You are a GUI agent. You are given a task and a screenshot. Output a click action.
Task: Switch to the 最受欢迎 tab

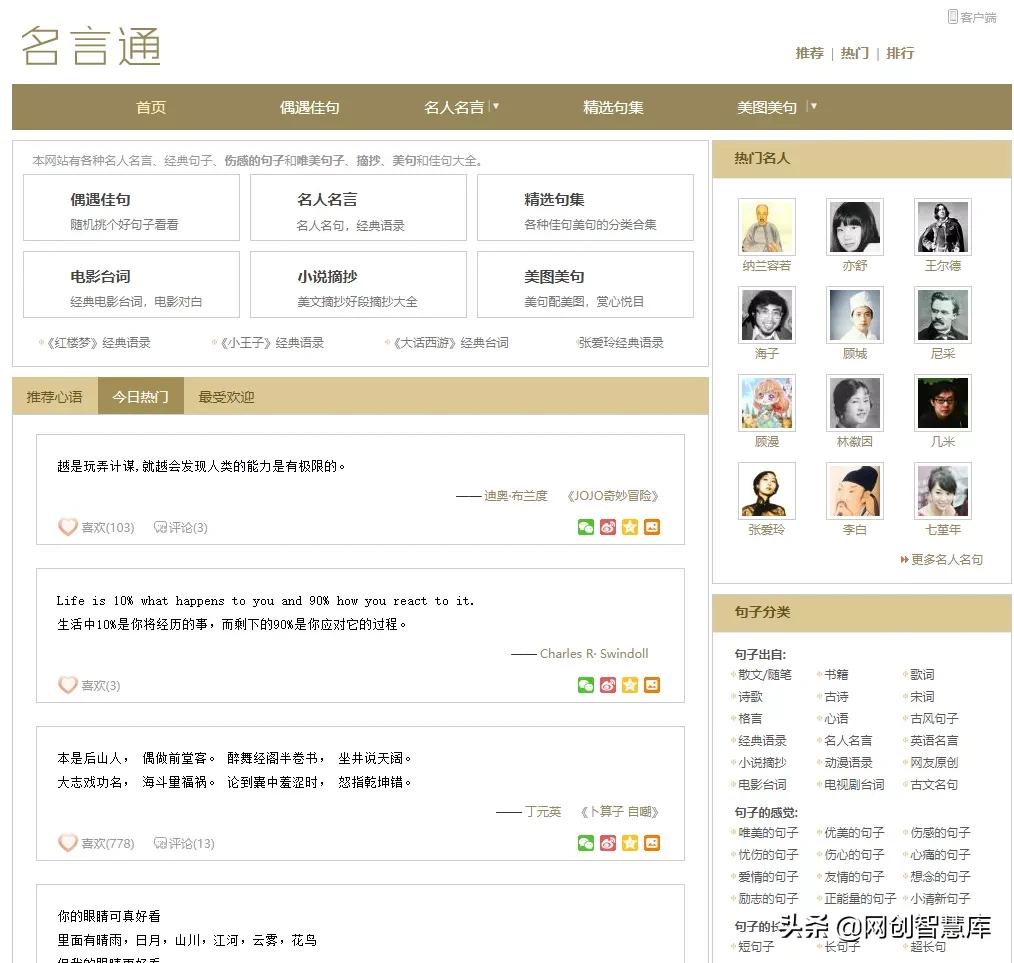(224, 396)
